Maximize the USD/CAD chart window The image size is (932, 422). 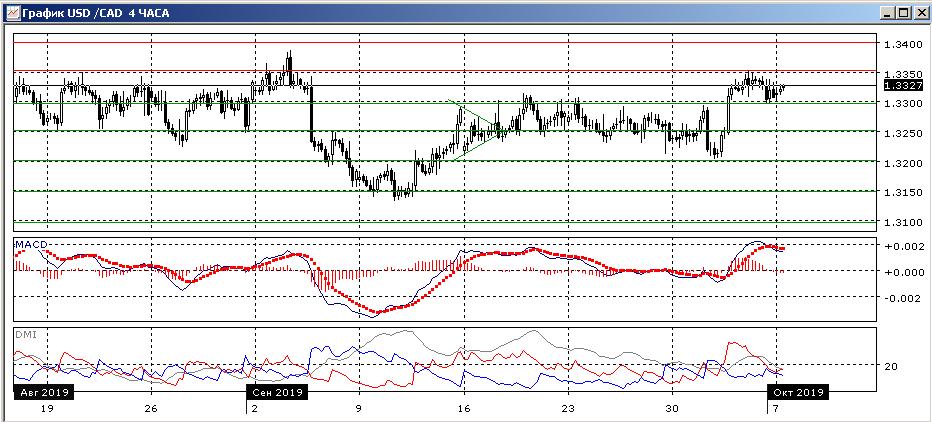coord(904,12)
